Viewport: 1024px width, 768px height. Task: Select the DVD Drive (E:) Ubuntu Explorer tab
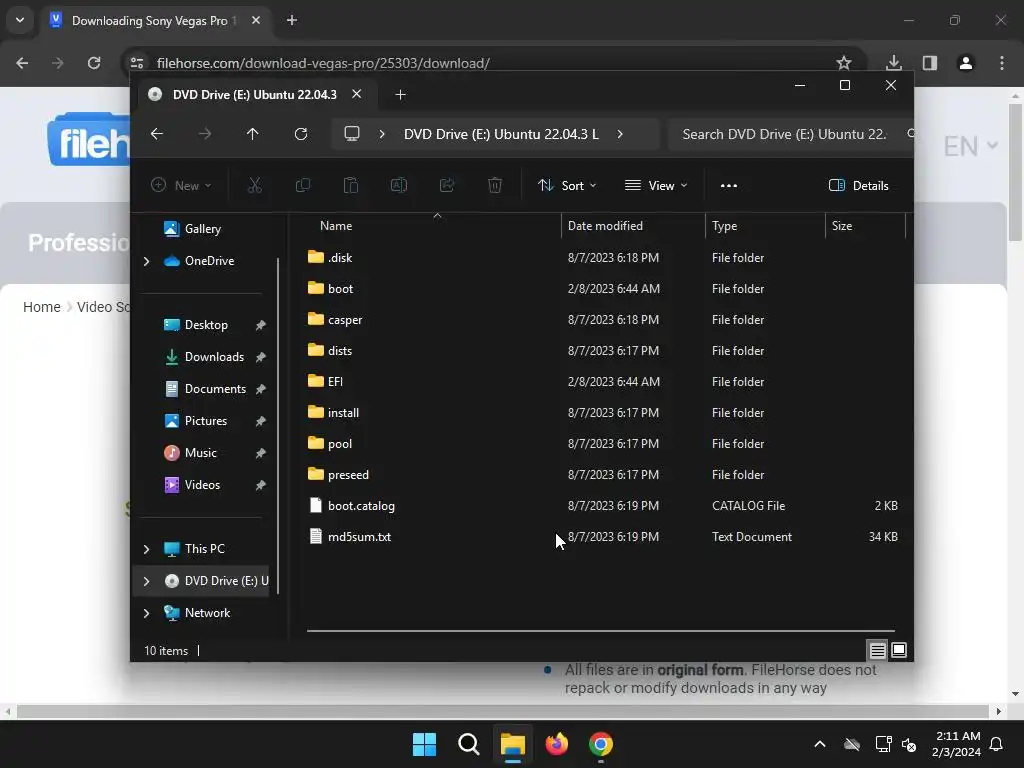pos(255,95)
